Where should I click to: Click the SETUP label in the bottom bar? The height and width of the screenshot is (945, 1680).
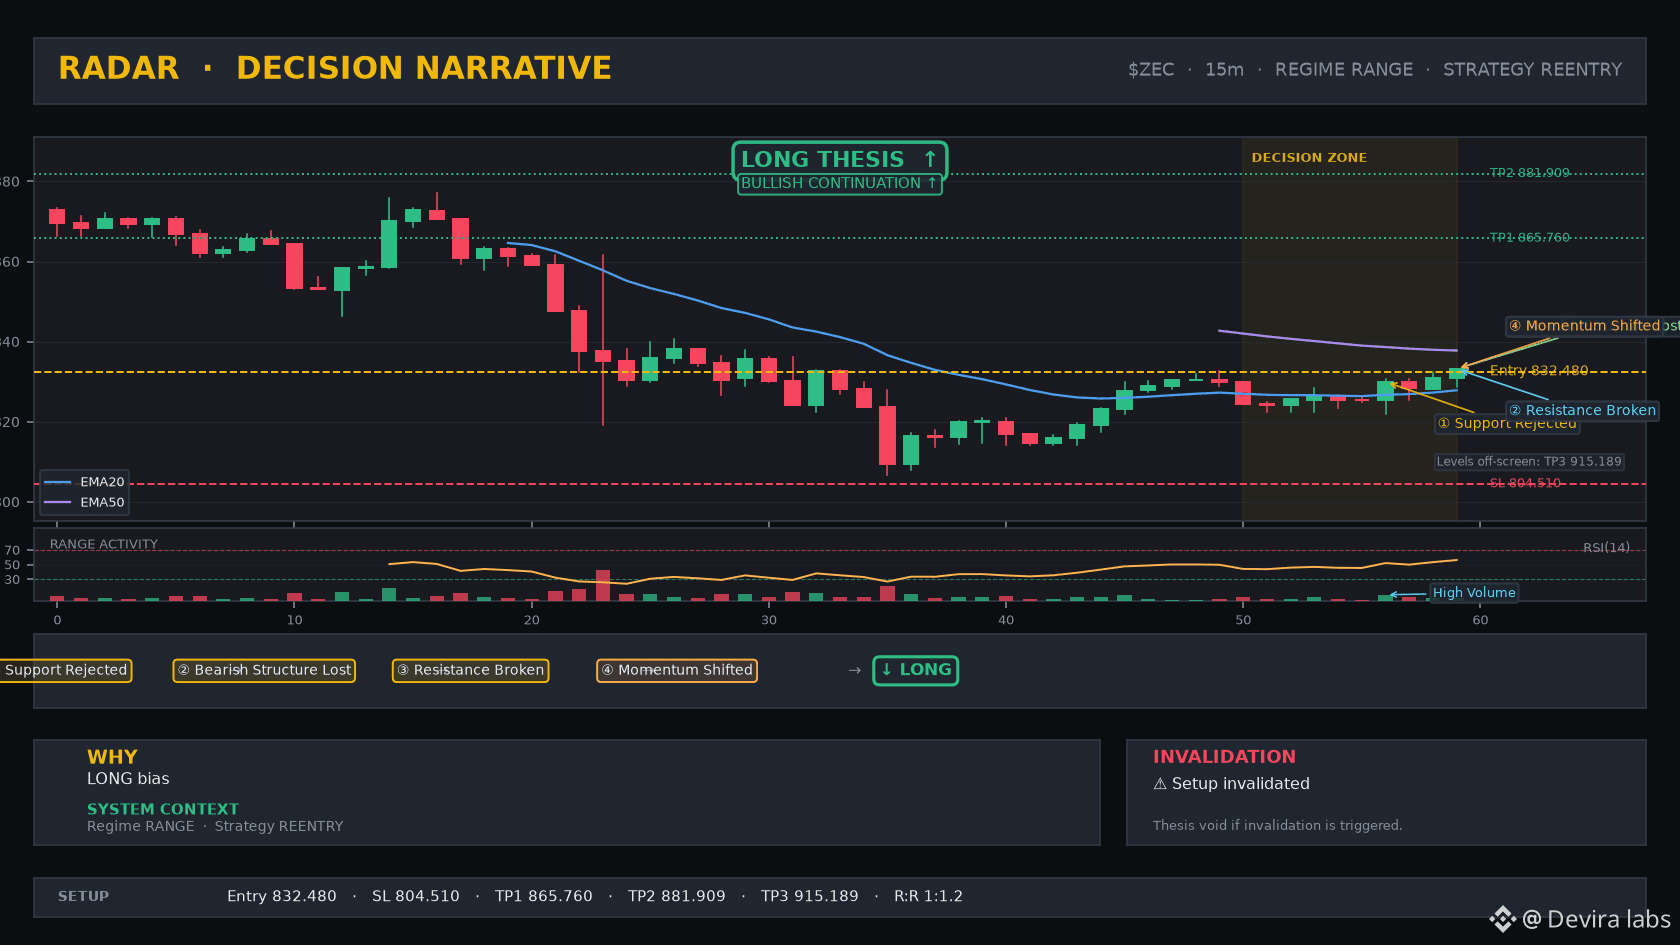(84, 896)
